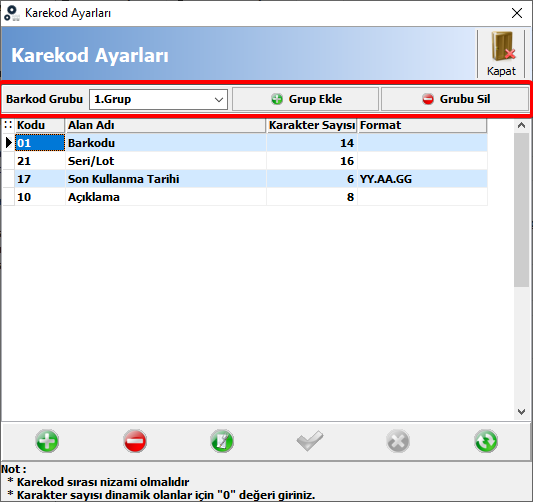533x502 pixels.
Task: Click the scrollbar up arrow
Action: tap(521, 125)
